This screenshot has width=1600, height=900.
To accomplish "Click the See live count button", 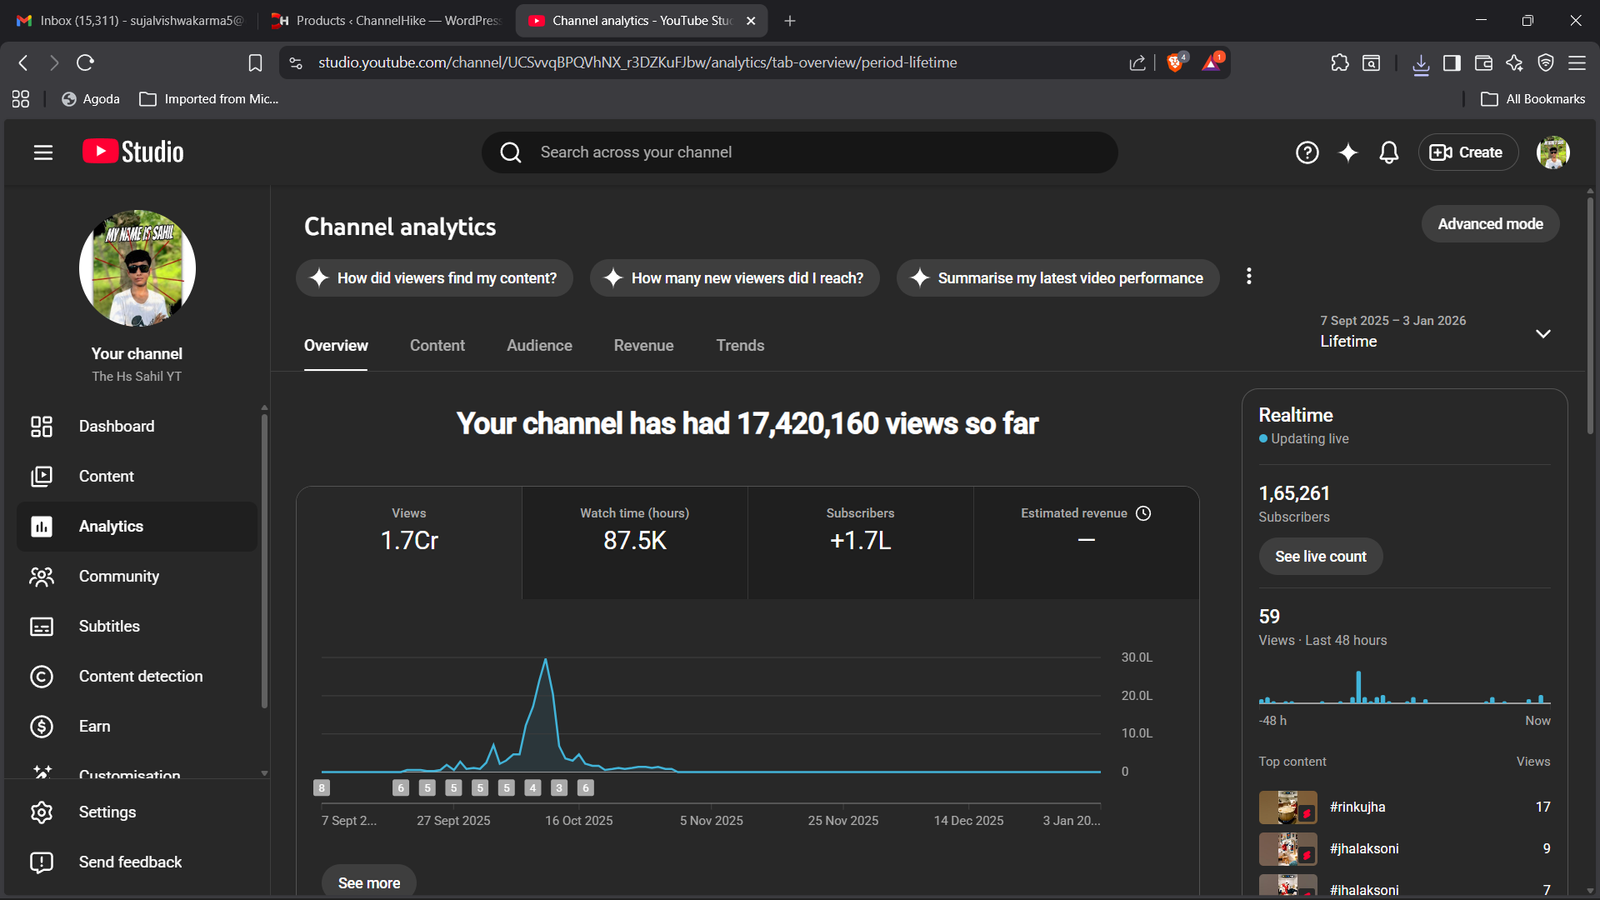I will point(1320,556).
